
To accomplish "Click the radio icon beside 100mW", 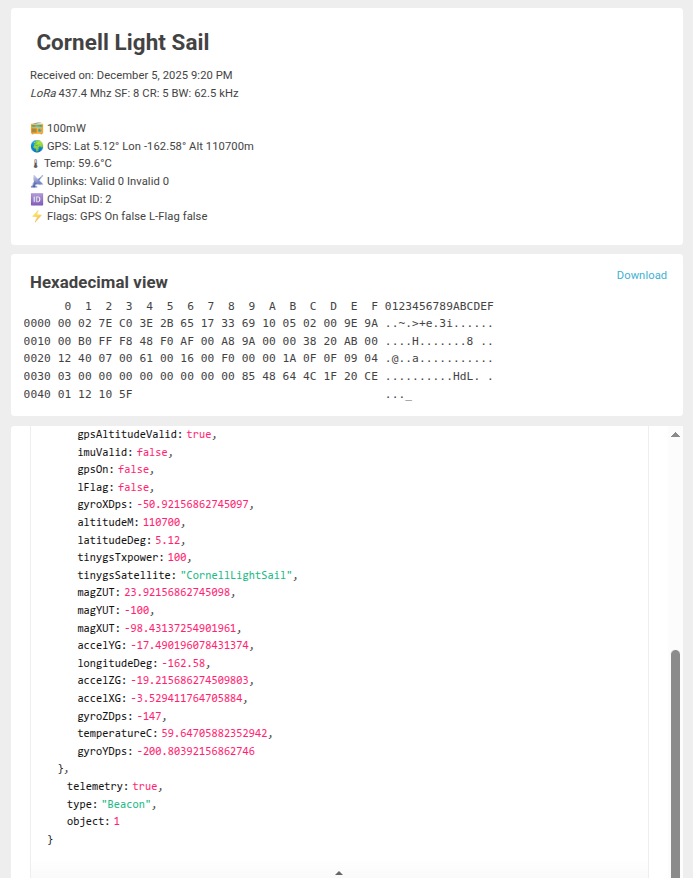I will [37, 129].
